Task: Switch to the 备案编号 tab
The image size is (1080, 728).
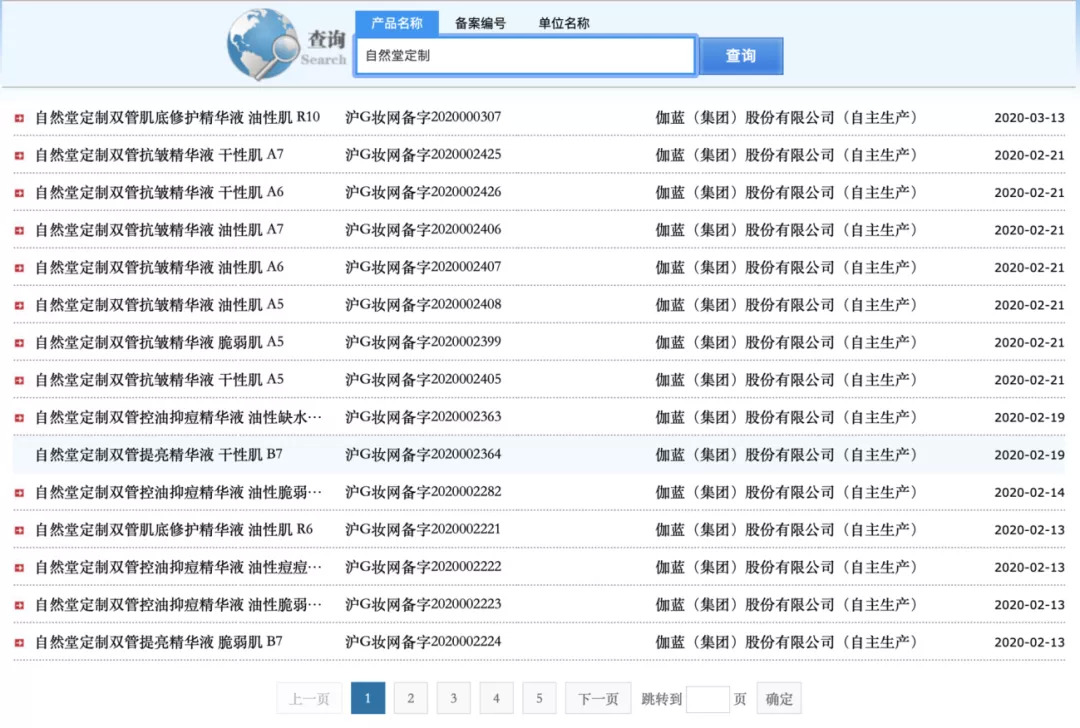Action: [x=480, y=23]
